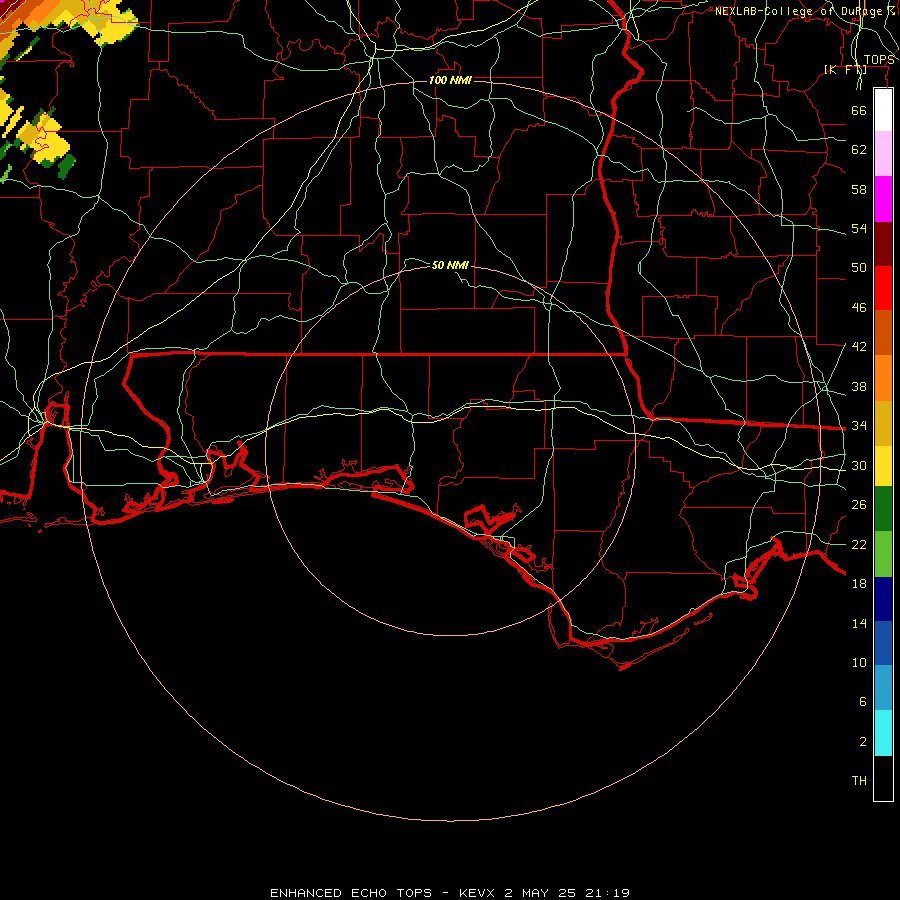Click the magenta legend swatch
The height and width of the screenshot is (900, 900).
(x=883, y=199)
